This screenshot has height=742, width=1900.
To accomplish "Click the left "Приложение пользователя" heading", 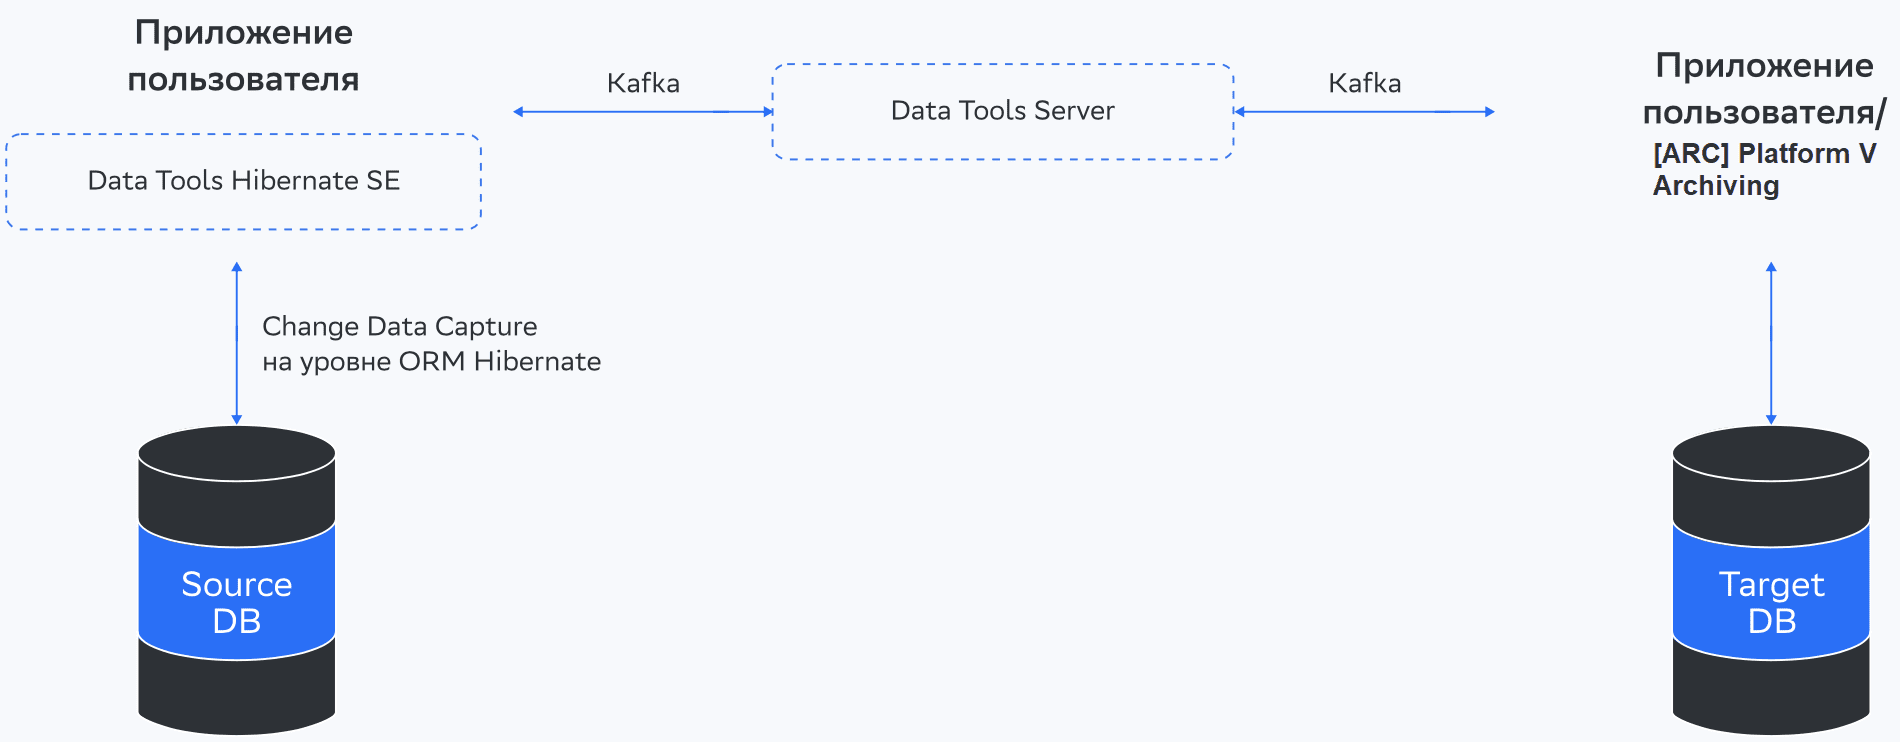I will click(243, 56).
